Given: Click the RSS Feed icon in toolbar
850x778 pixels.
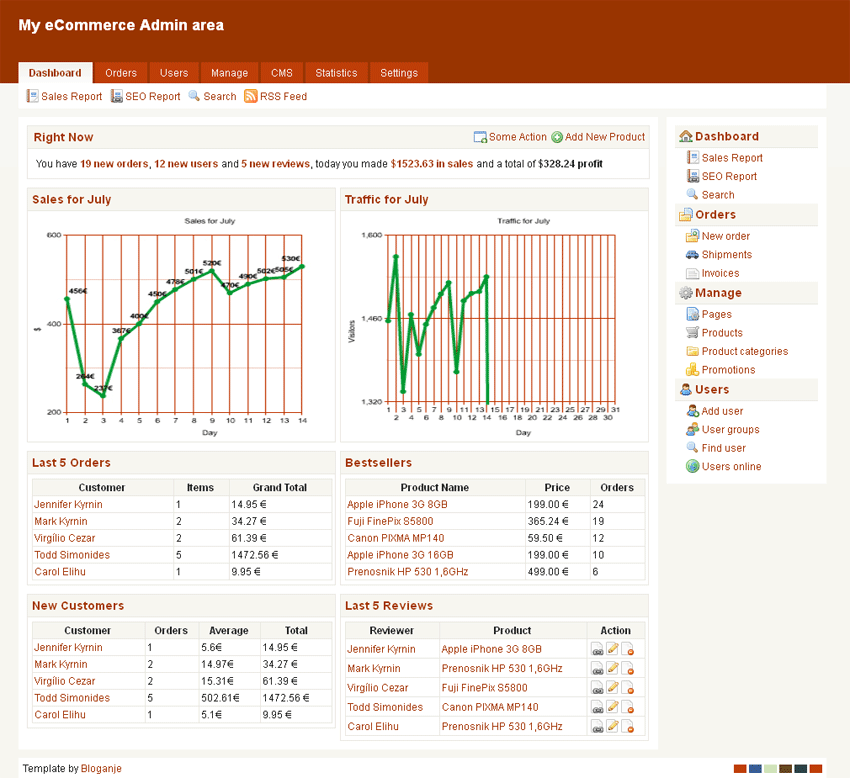Looking at the screenshot, I should [251, 97].
